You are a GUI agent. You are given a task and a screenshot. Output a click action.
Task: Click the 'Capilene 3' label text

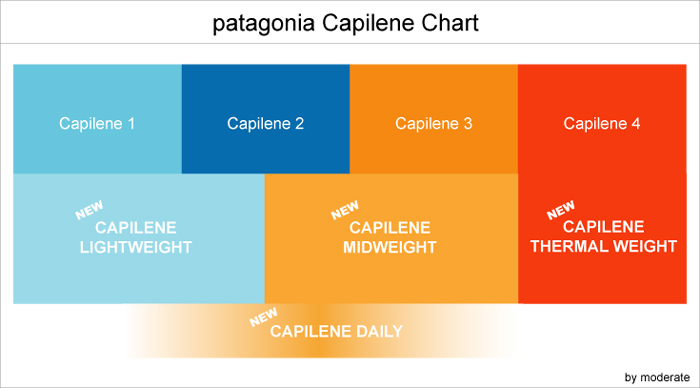pyautogui.click(x=433, y=124)
